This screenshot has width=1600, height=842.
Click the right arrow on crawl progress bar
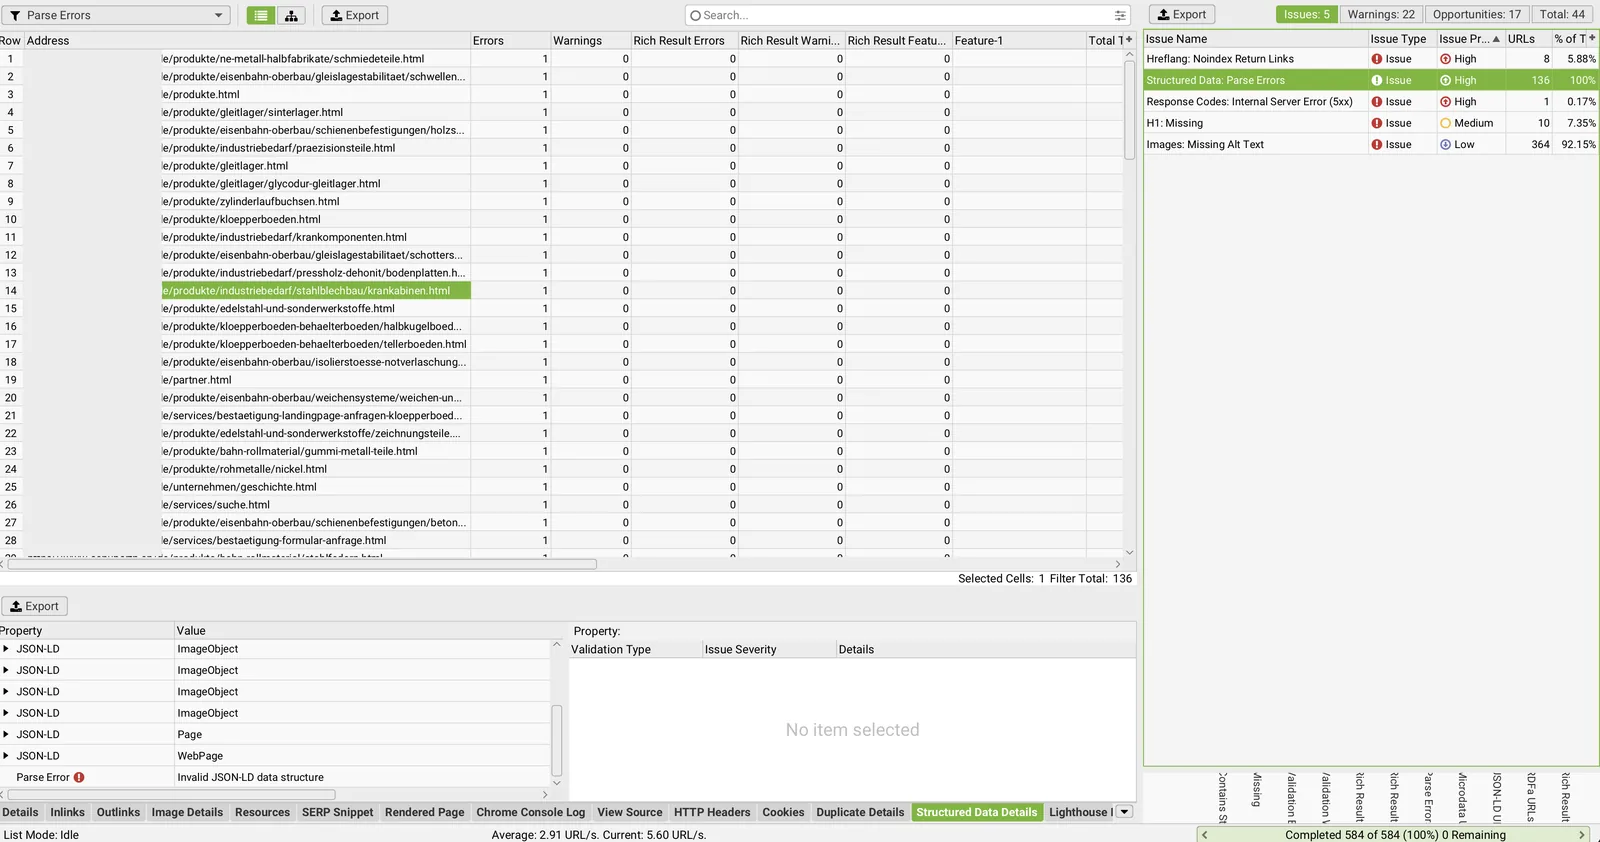[1581, 834]
